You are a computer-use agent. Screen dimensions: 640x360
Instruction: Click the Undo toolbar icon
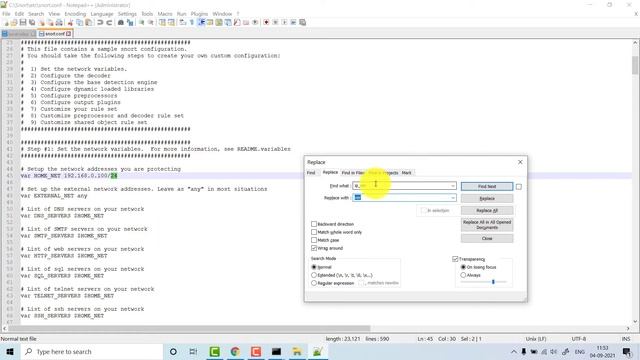[x=100, y=22]
